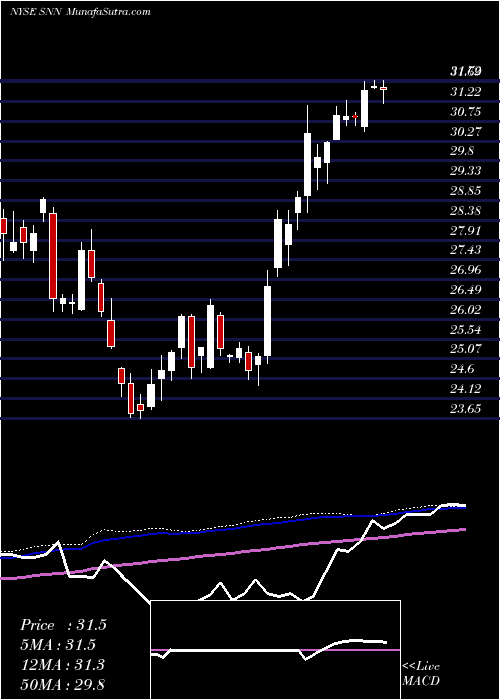Click the 5MA : 31.5 readout
Viewport: 500px width, 700px height.
point(59,645)
